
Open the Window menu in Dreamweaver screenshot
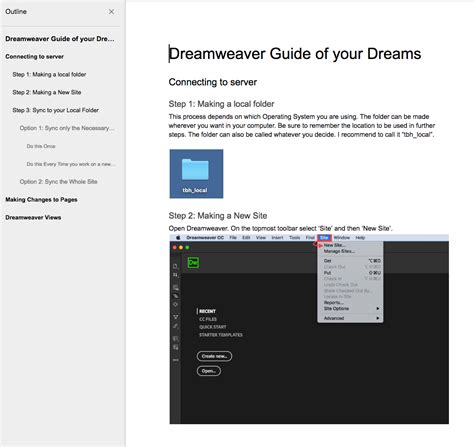tap(342, 238)
